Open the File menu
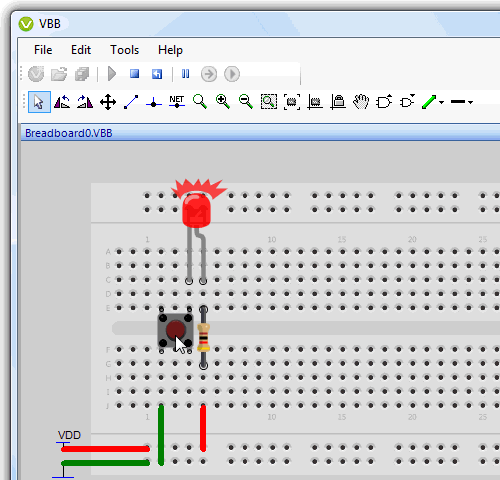 point(43,50)
